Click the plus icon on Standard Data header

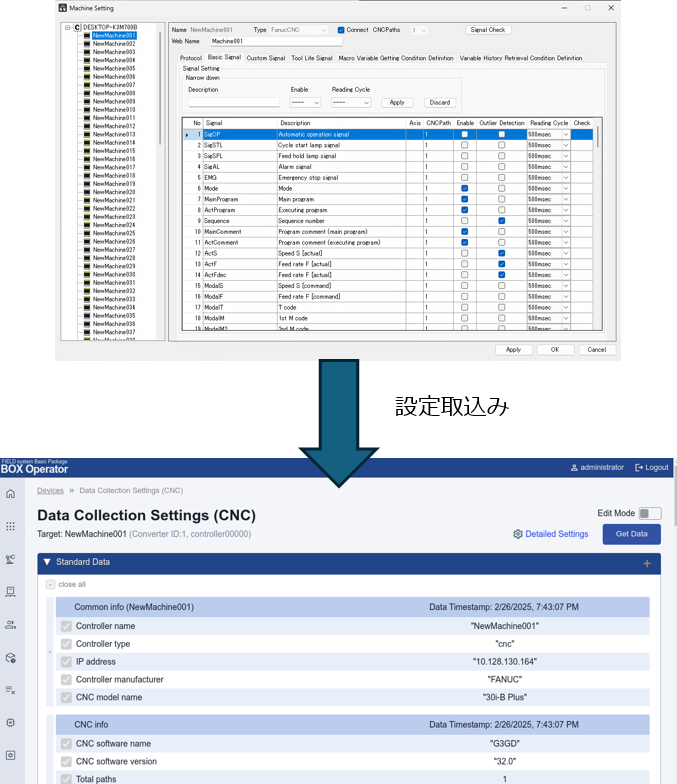(647, 563)
